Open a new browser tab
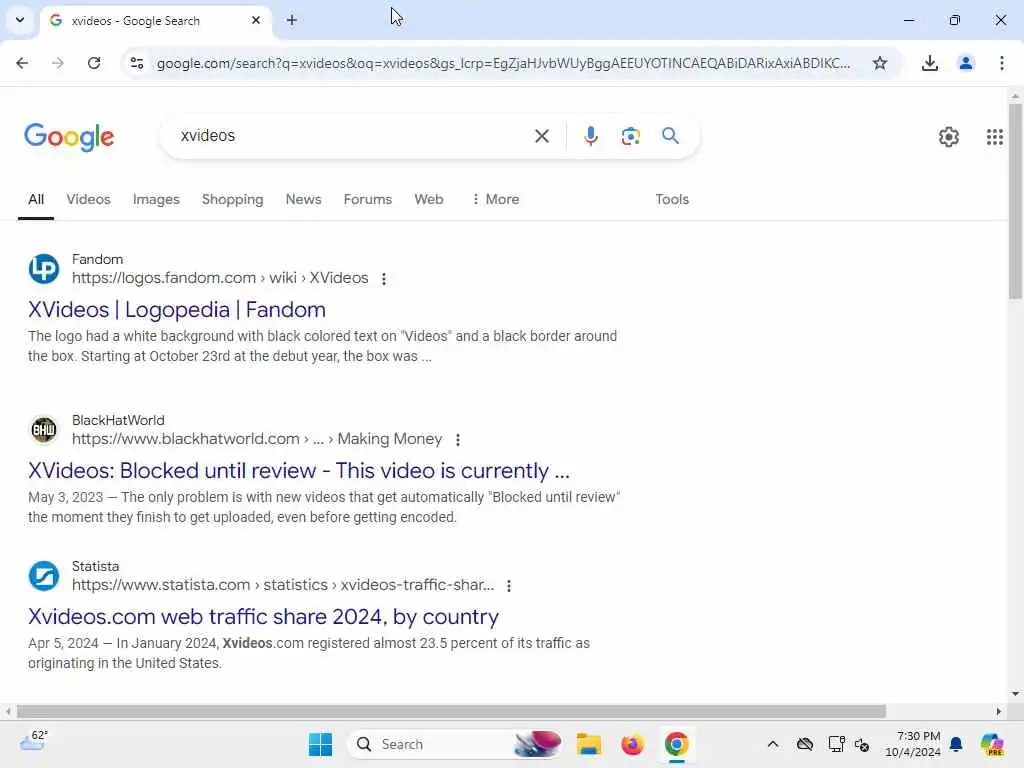This screenshot has height=768, width=1024. click(292, 20)
